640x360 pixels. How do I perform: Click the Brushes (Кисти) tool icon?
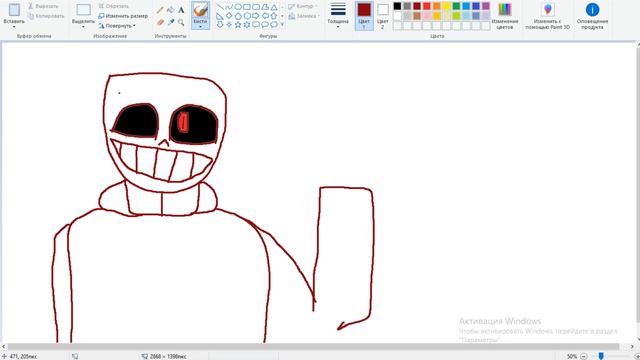(200, 10)
